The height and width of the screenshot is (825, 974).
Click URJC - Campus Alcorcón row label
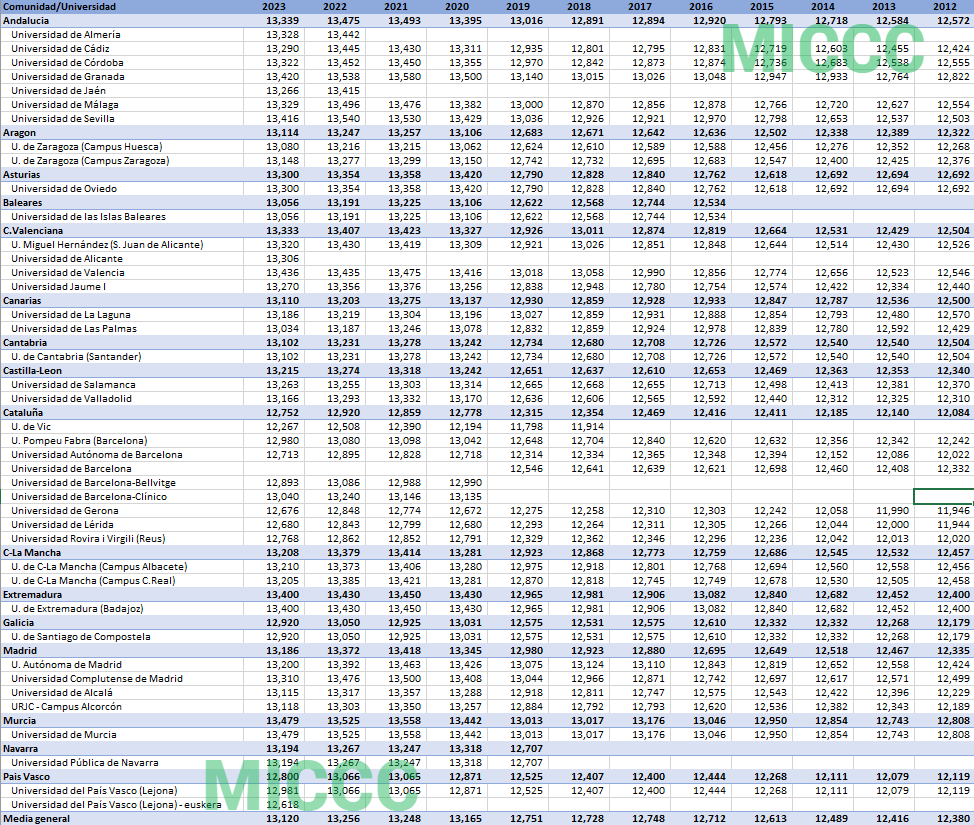pos(66,706)
